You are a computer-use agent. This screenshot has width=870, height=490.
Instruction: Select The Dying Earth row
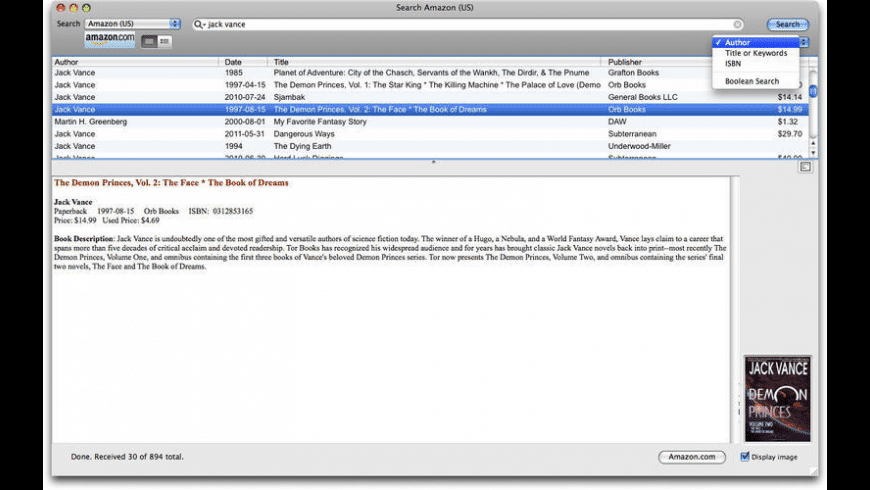pyautogui.click(x=430, y=146)
